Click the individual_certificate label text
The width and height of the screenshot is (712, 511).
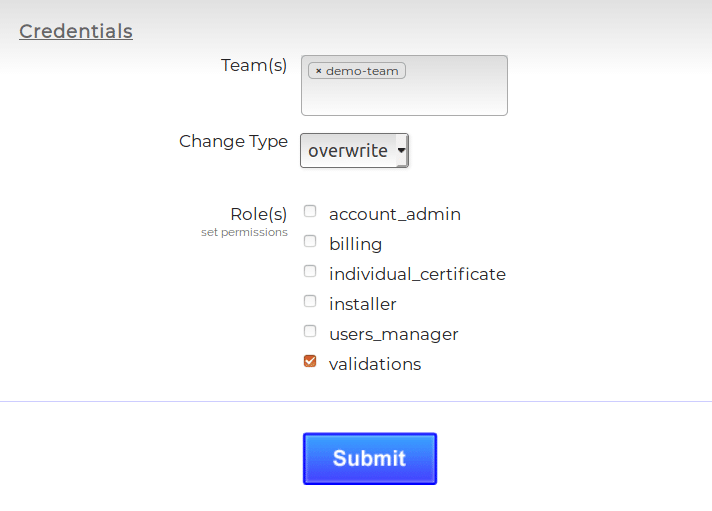click(417, 274)
